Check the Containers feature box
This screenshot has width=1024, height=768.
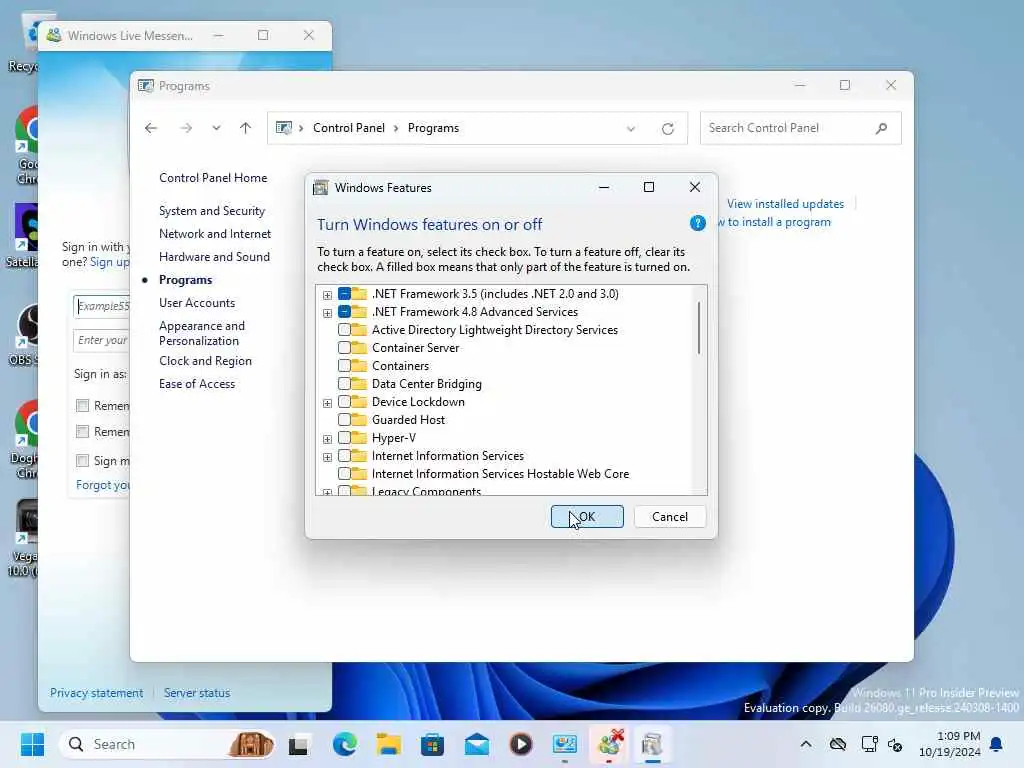click(344, 366)
